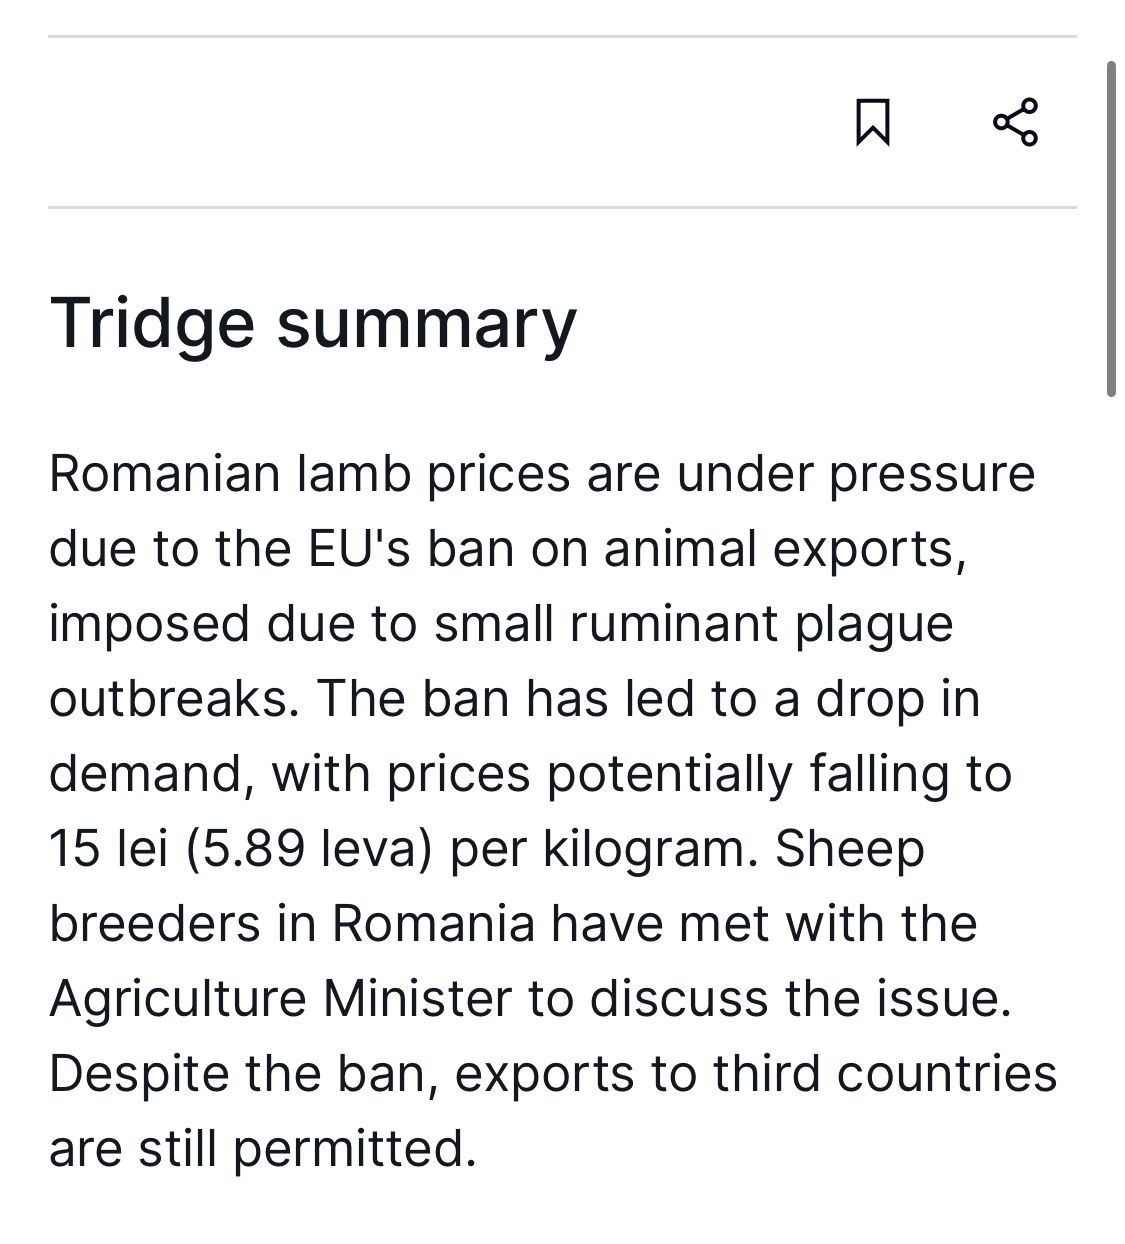
Task: Click the phrase 'small ruminant plague'
Action: click(694, 625)
